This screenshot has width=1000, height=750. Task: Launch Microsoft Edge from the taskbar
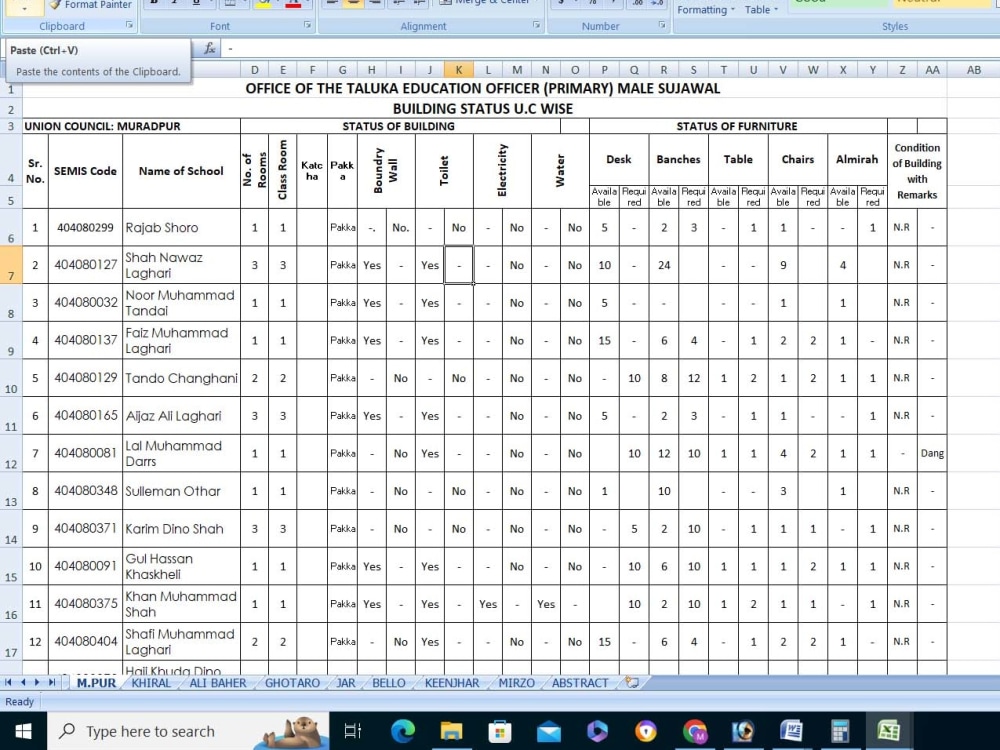click(x=403, y=731)
